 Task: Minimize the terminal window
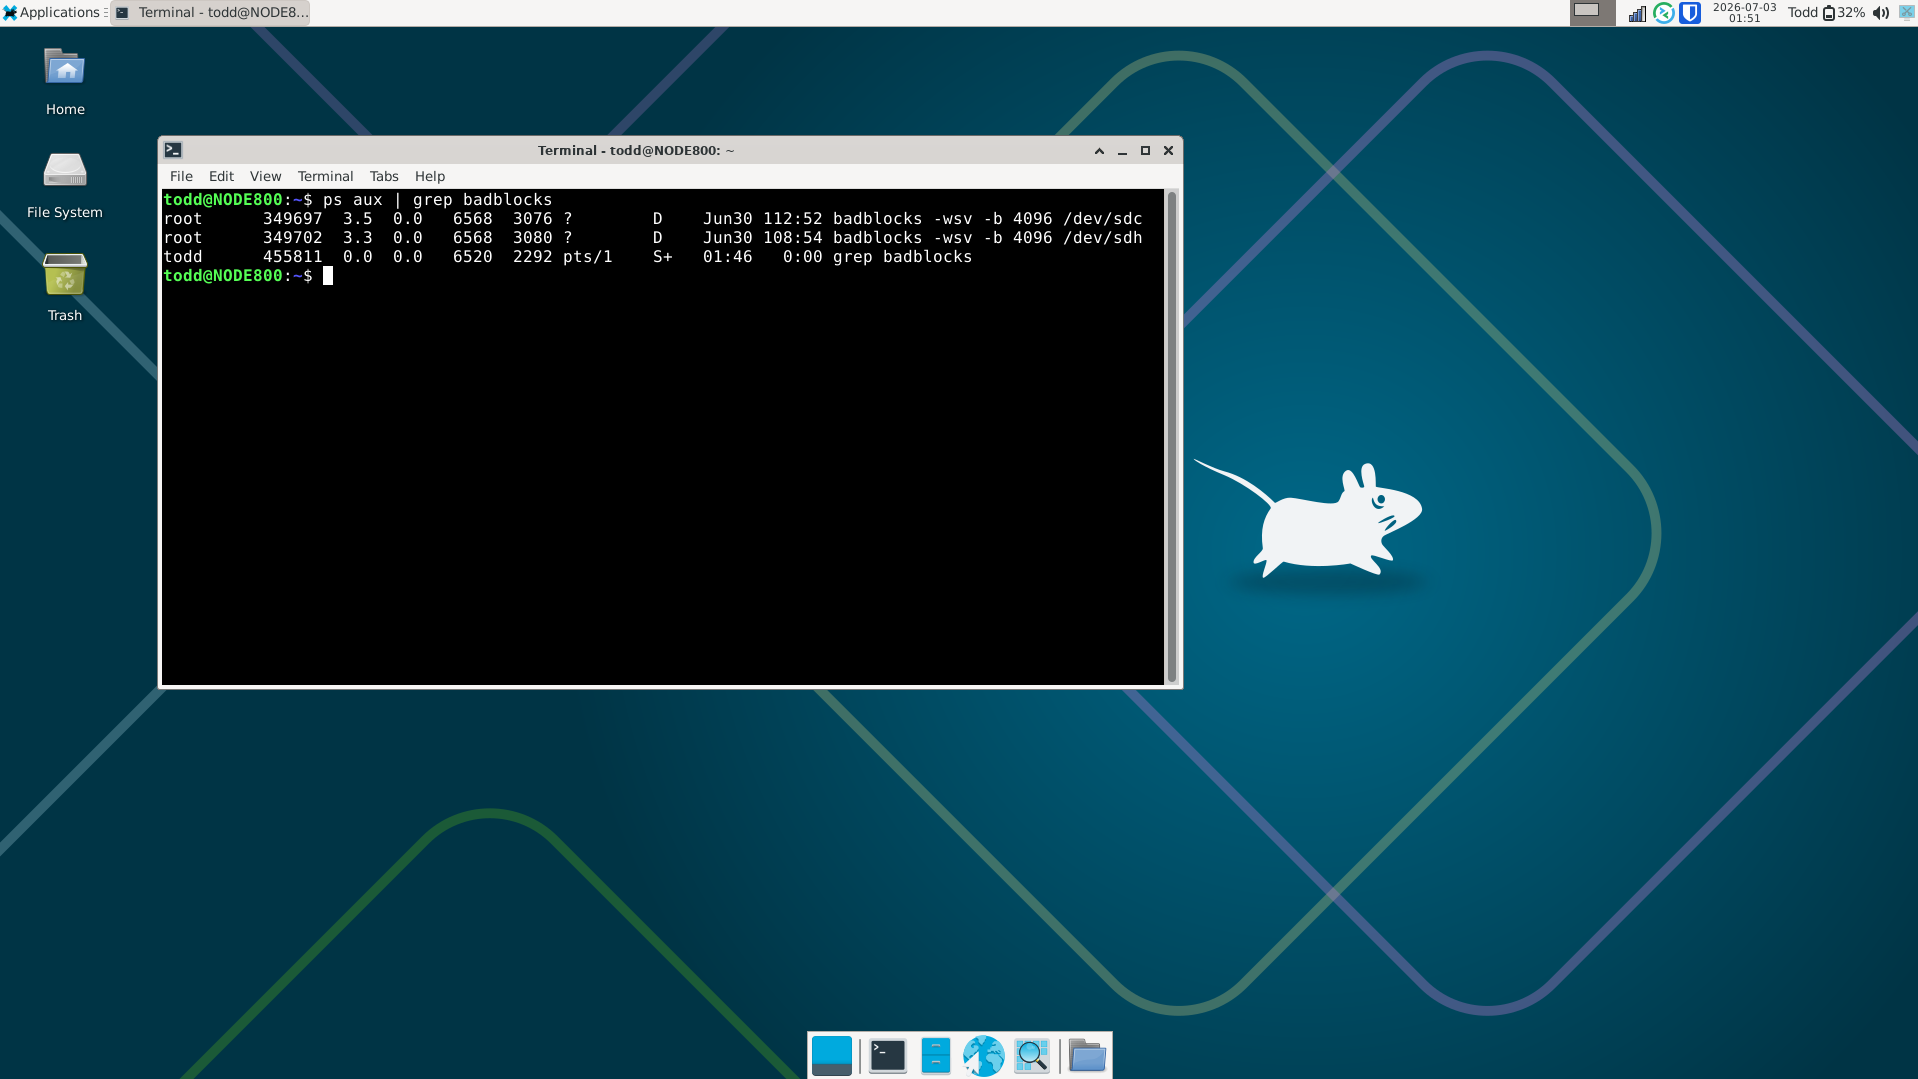point(1122,151)
